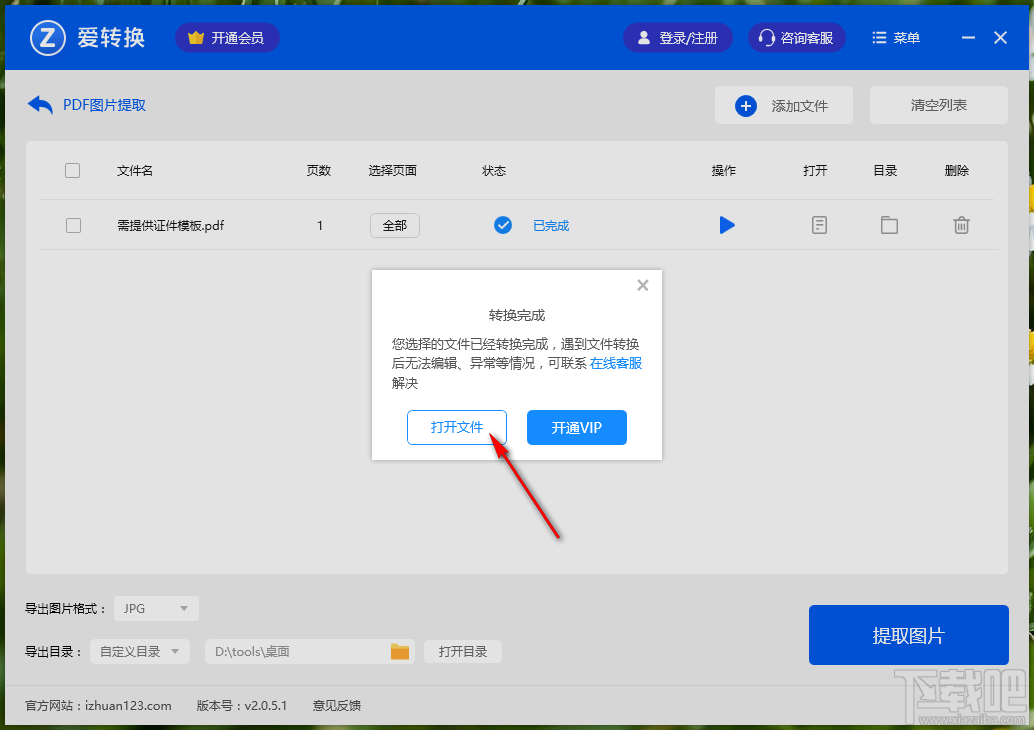Open the JPG export format dropdown
Image resolution: width=1034 pixels, height=730 pixels.
point(156,608)
